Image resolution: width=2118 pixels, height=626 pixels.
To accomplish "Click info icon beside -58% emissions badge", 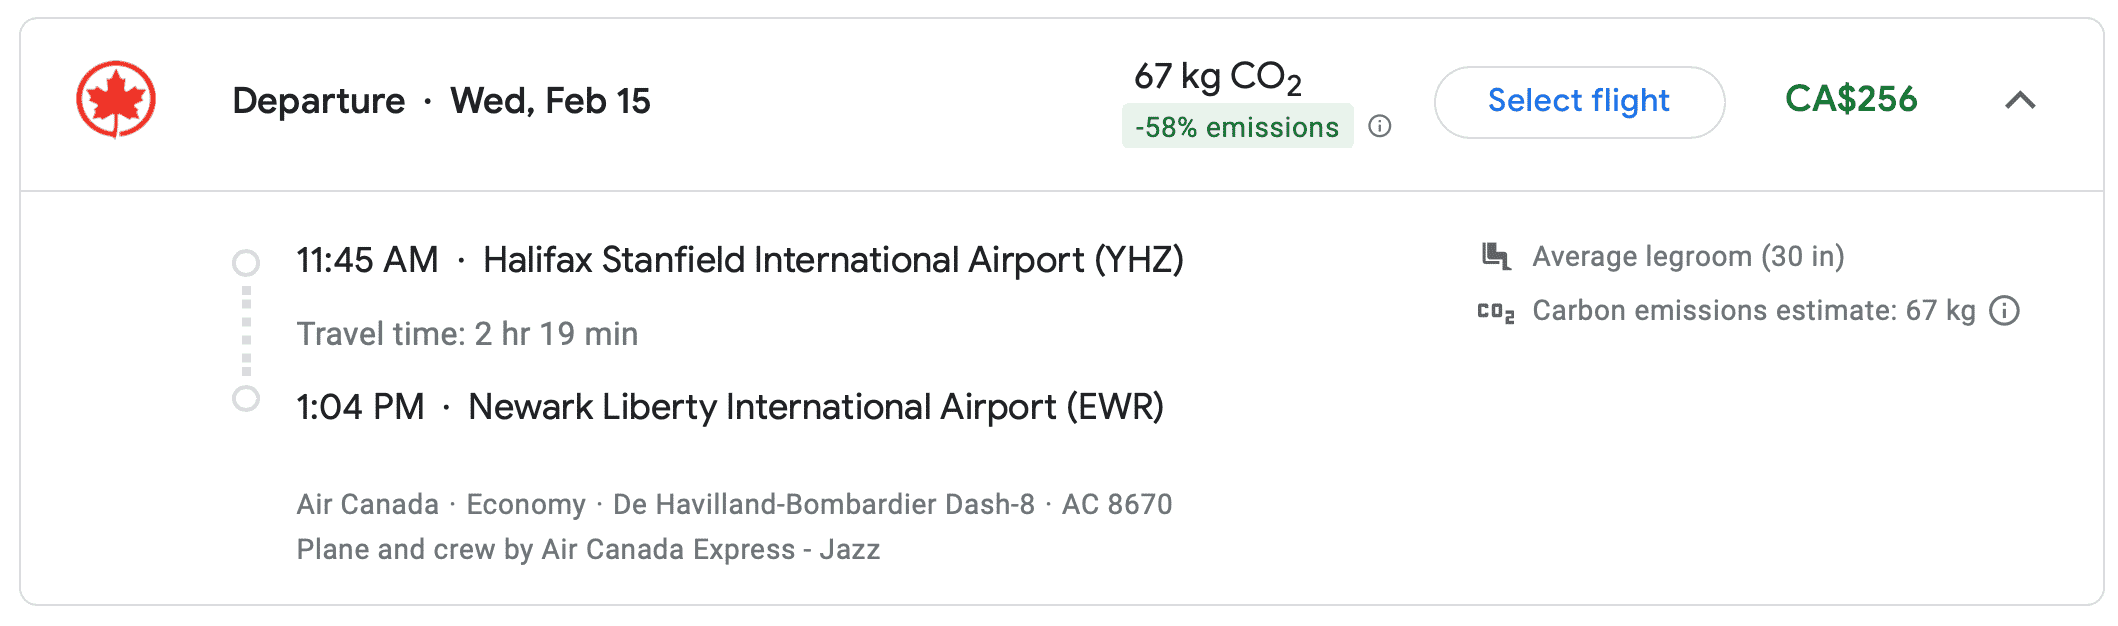I will pos(1380,126).
